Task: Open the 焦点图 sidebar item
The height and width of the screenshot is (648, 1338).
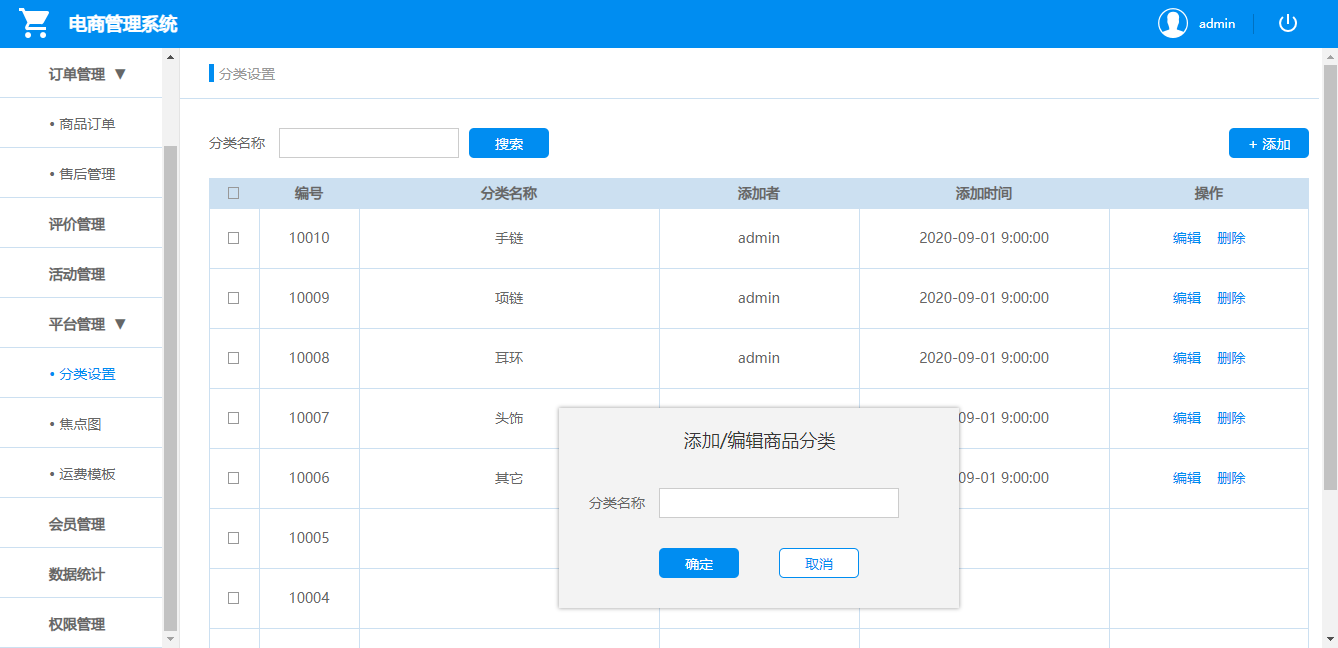Action: coord(85,423)
